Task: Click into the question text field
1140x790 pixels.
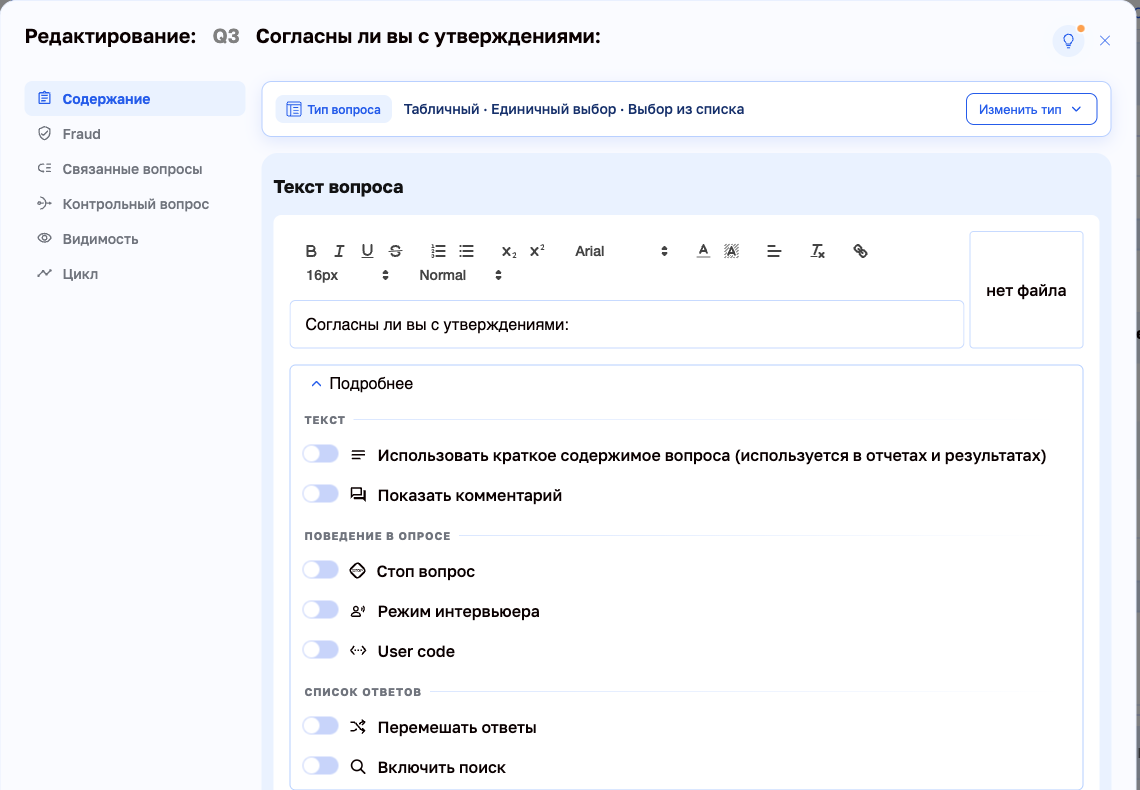Action: click(627, 324)
